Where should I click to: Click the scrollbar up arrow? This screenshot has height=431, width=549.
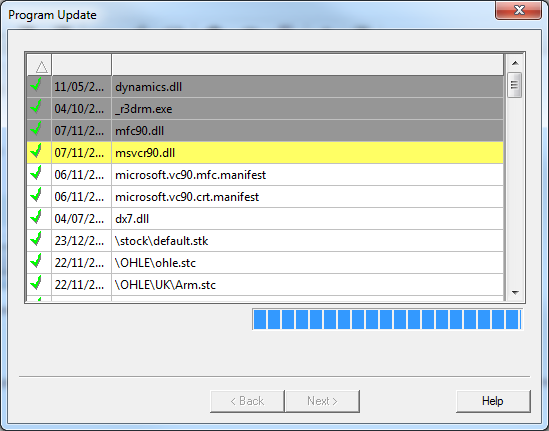[515, 63]
